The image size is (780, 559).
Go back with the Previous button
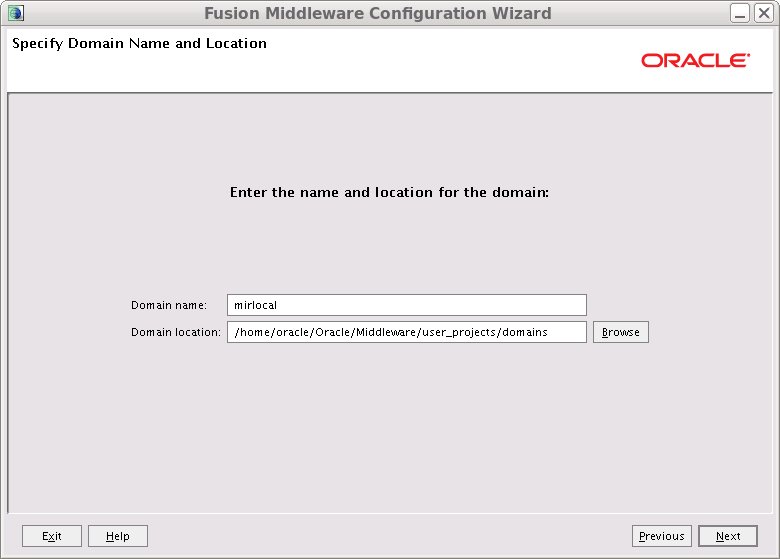pyautogui.click(x=661, y=536)
